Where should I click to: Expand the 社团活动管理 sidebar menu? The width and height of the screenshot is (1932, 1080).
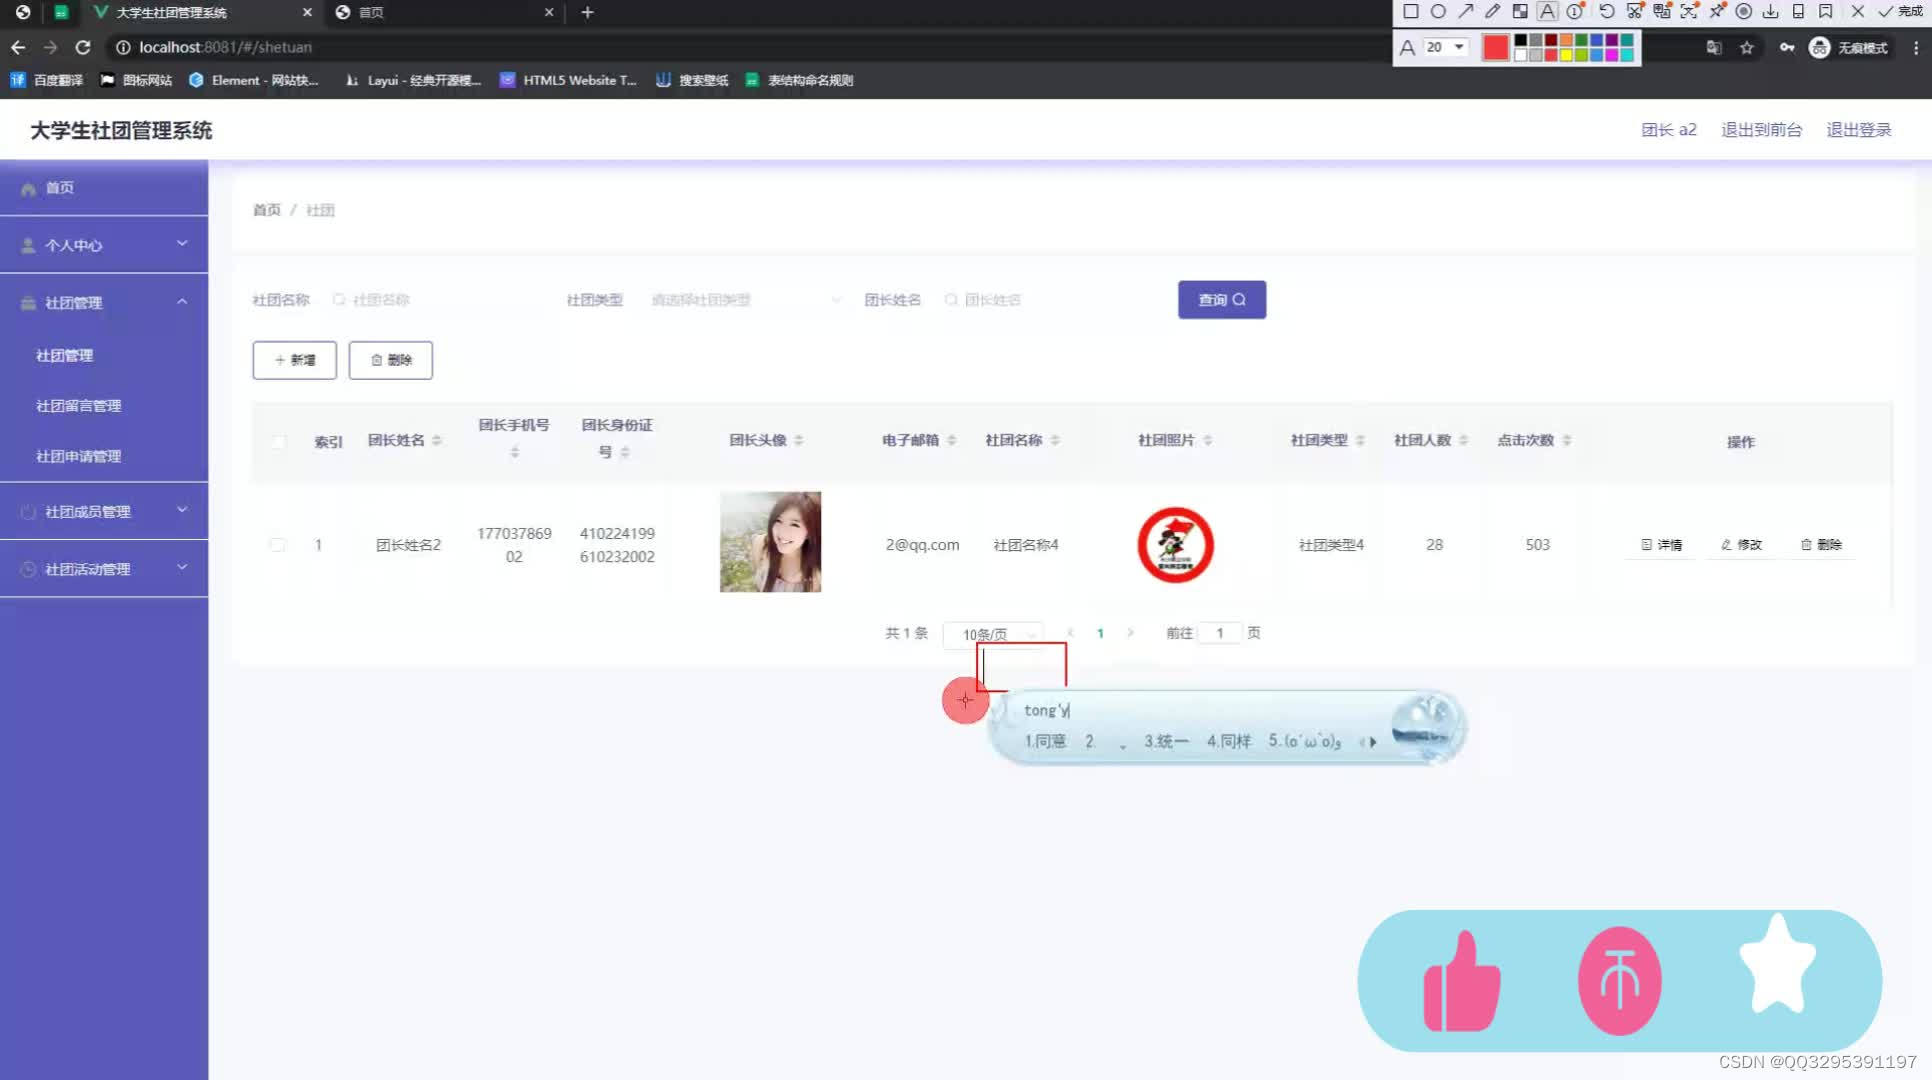click(100, 568)
